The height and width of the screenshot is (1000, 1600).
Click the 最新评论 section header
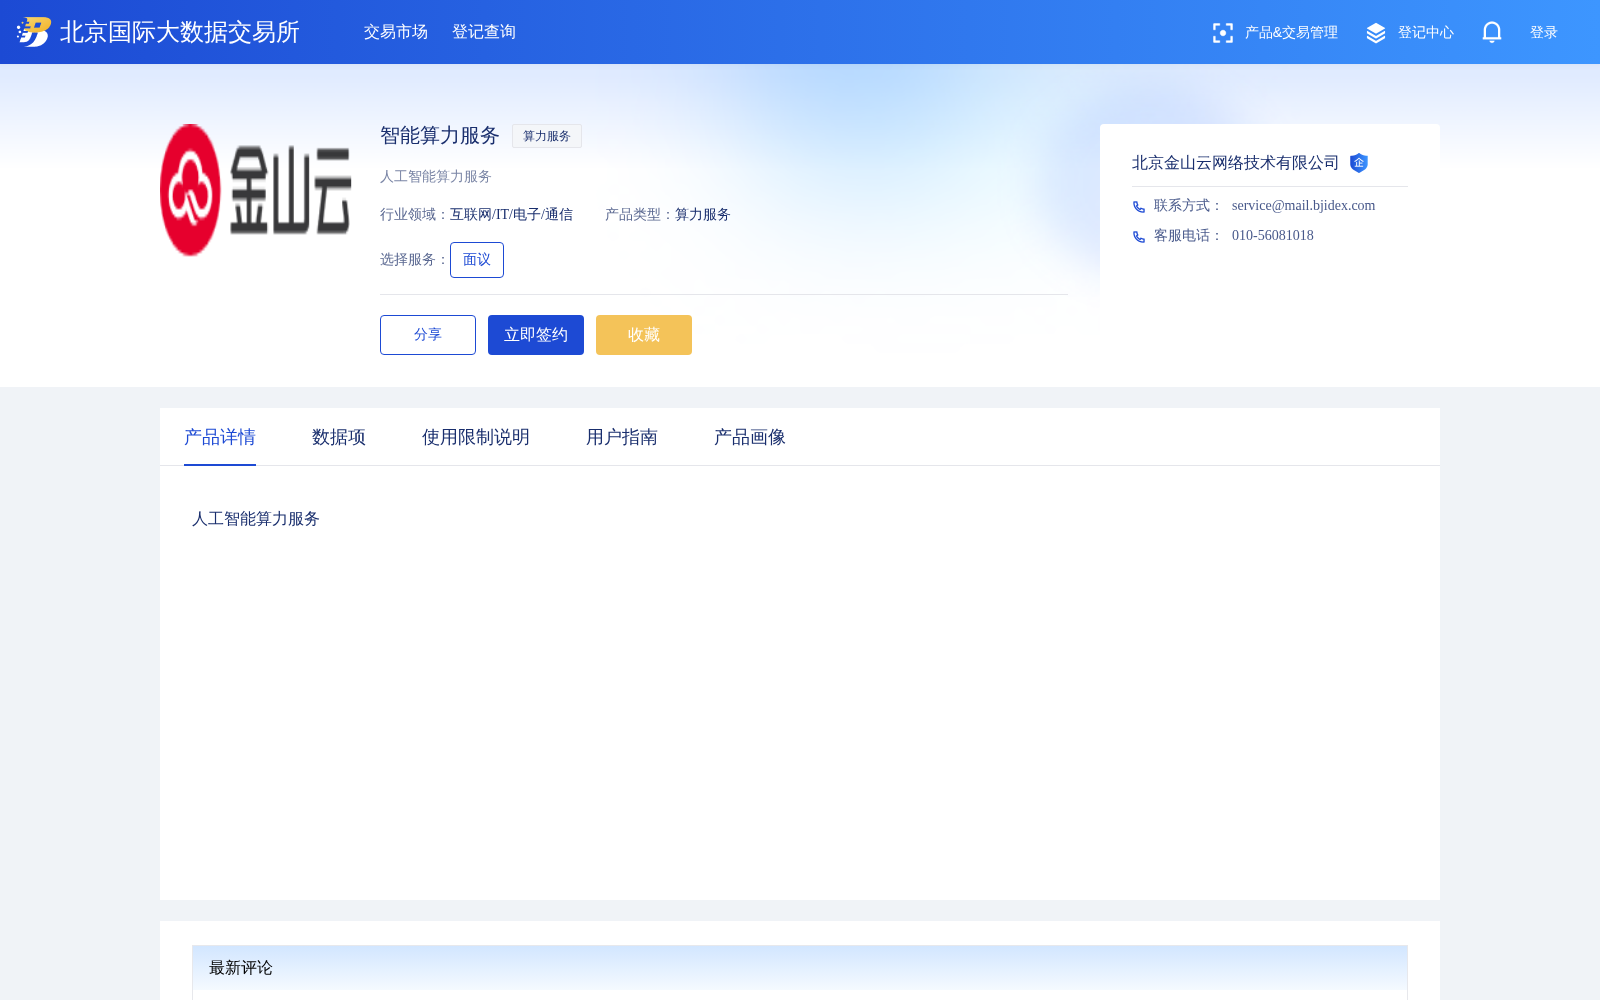coord(800,968)
